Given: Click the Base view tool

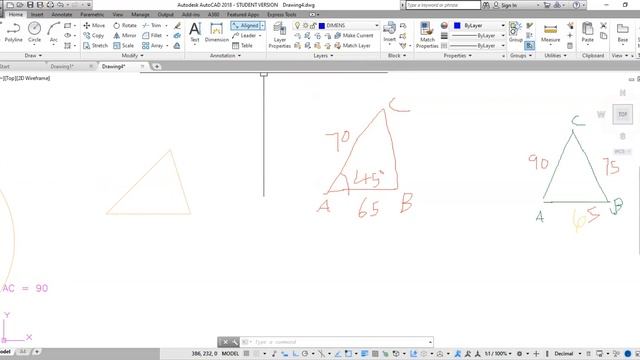Looking at the screenshot, I should click(622, 33).
